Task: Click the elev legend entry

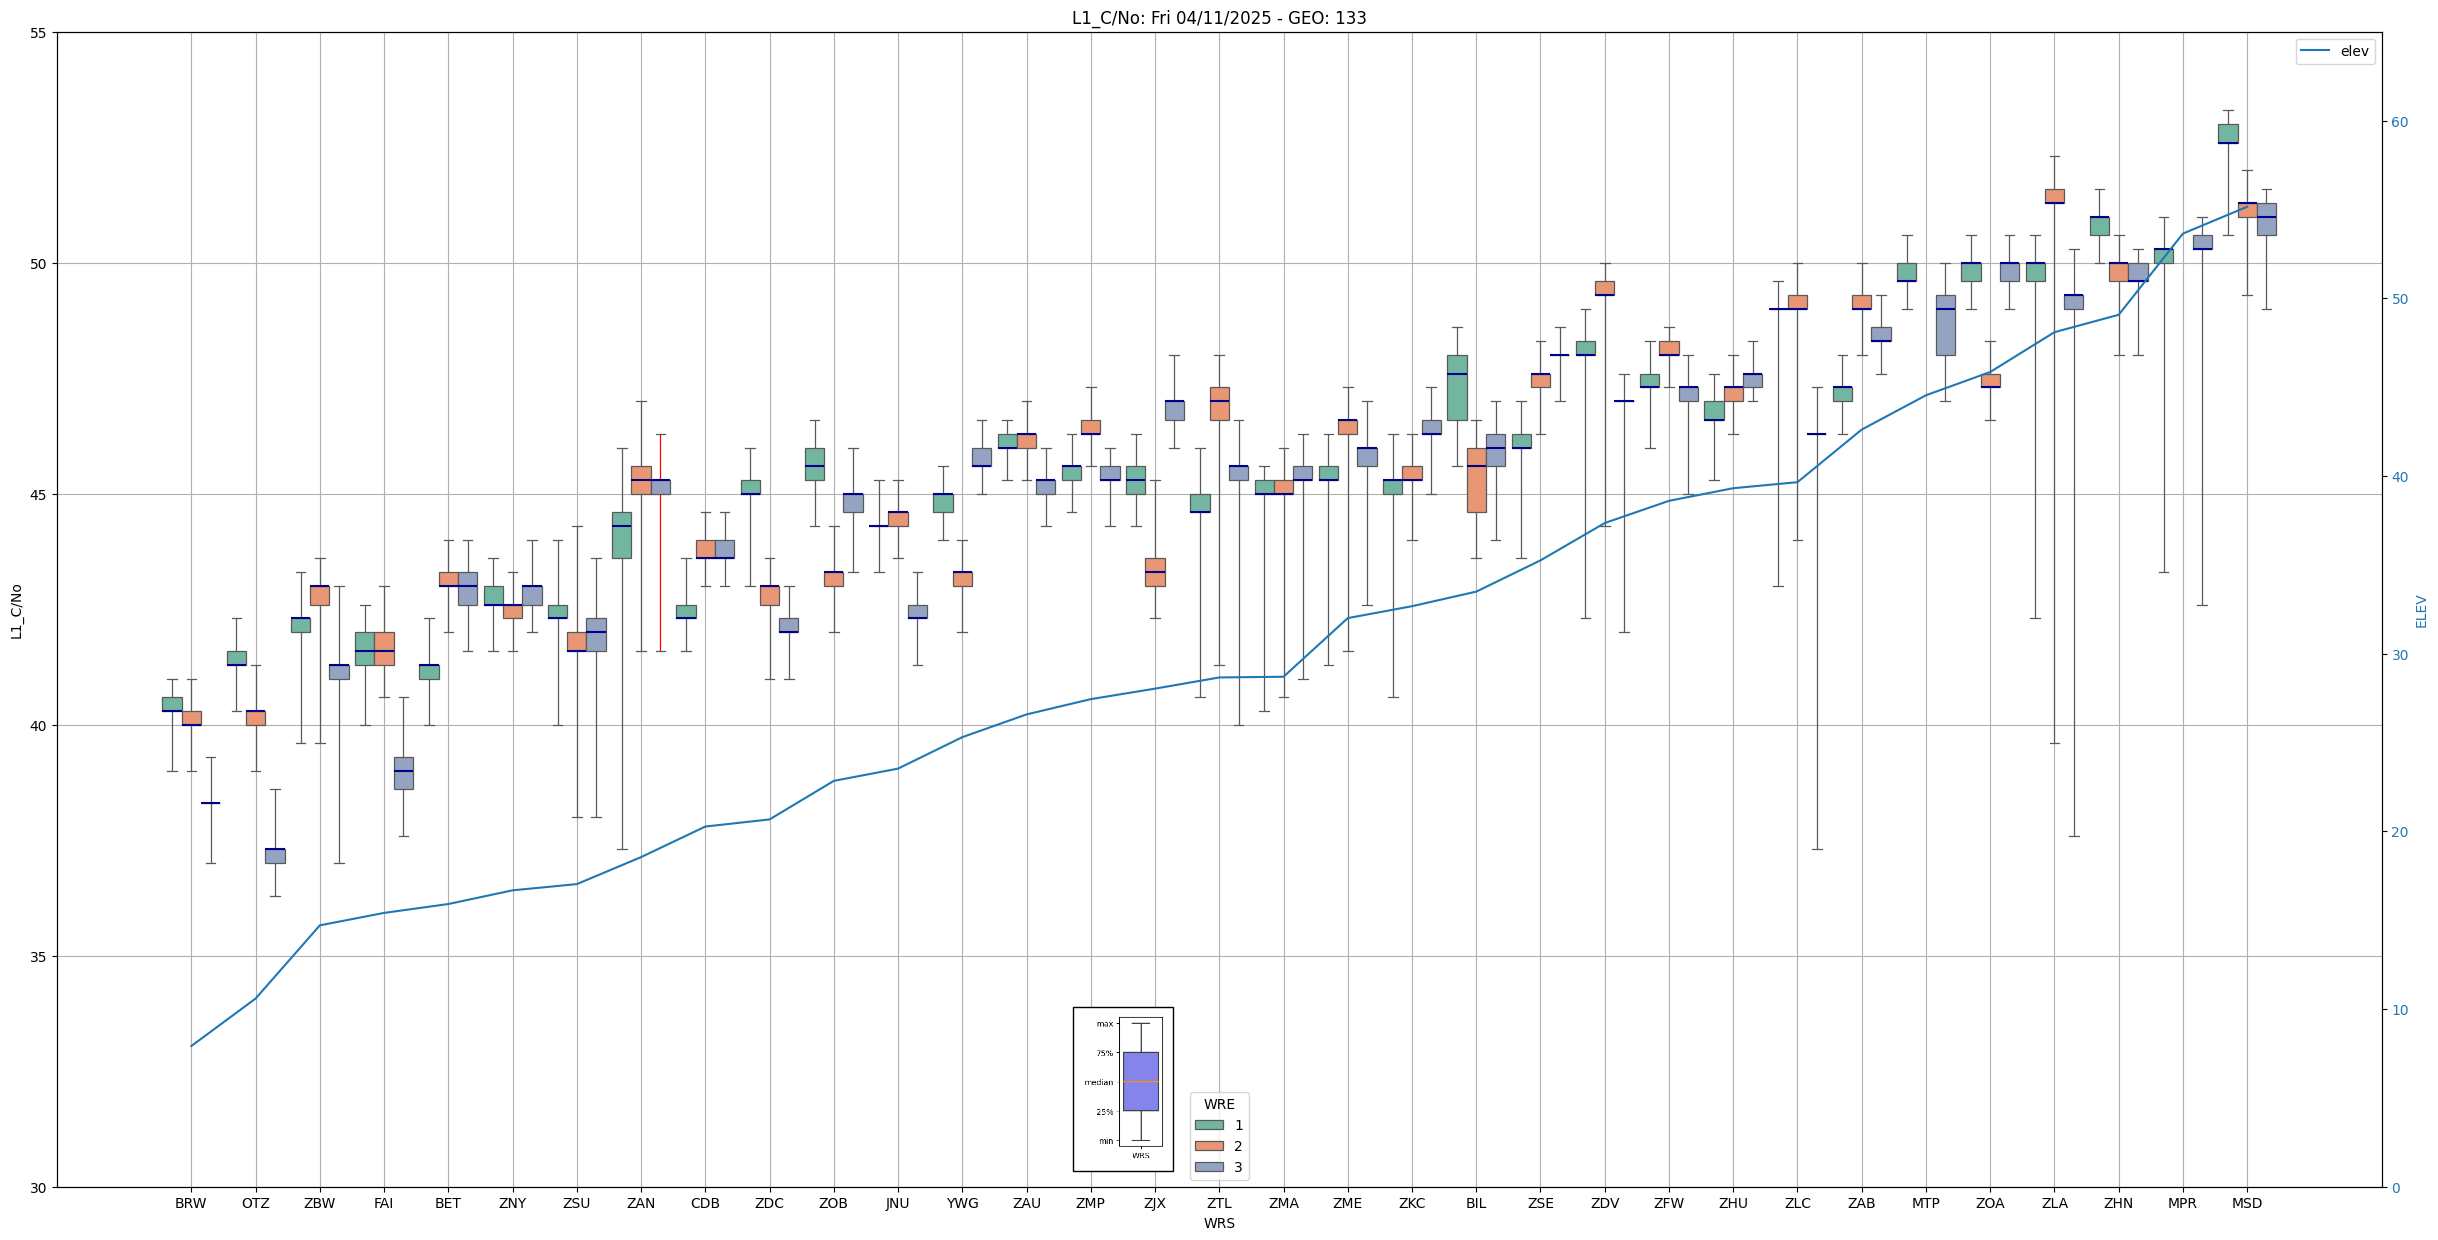Action: [2353, 51]
